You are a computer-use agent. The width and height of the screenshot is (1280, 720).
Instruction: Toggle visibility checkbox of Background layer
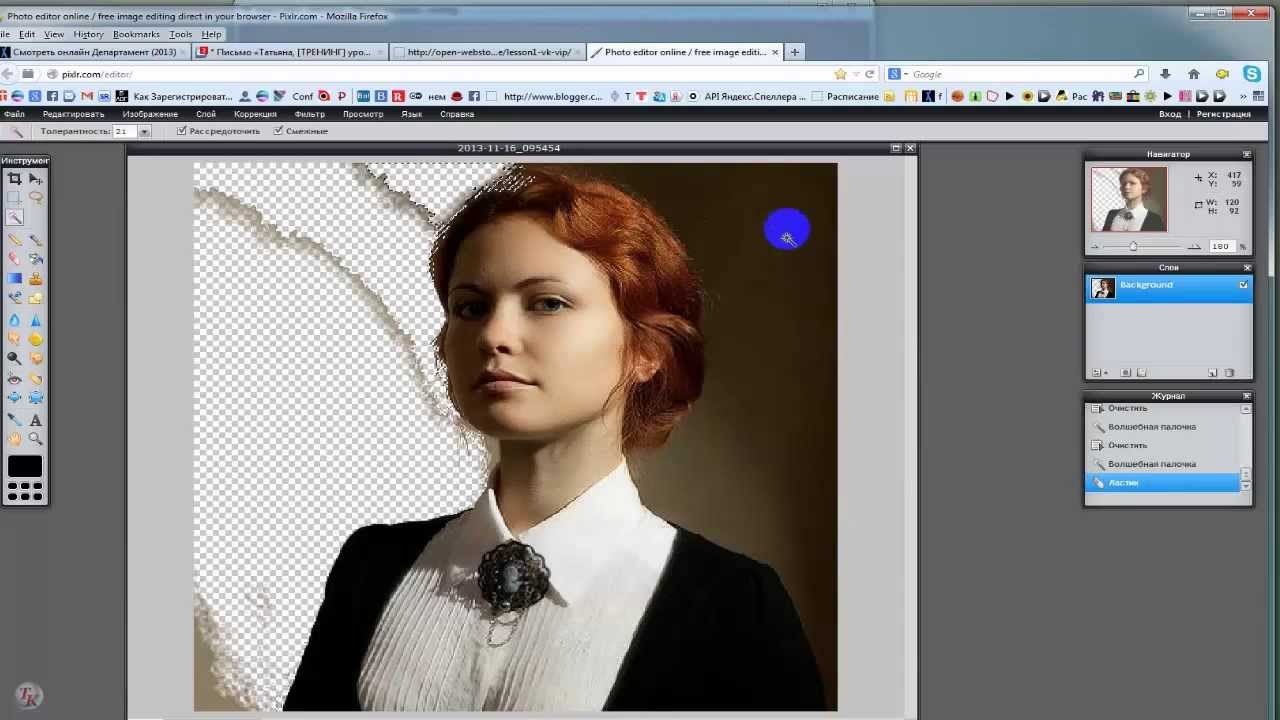1244,285
